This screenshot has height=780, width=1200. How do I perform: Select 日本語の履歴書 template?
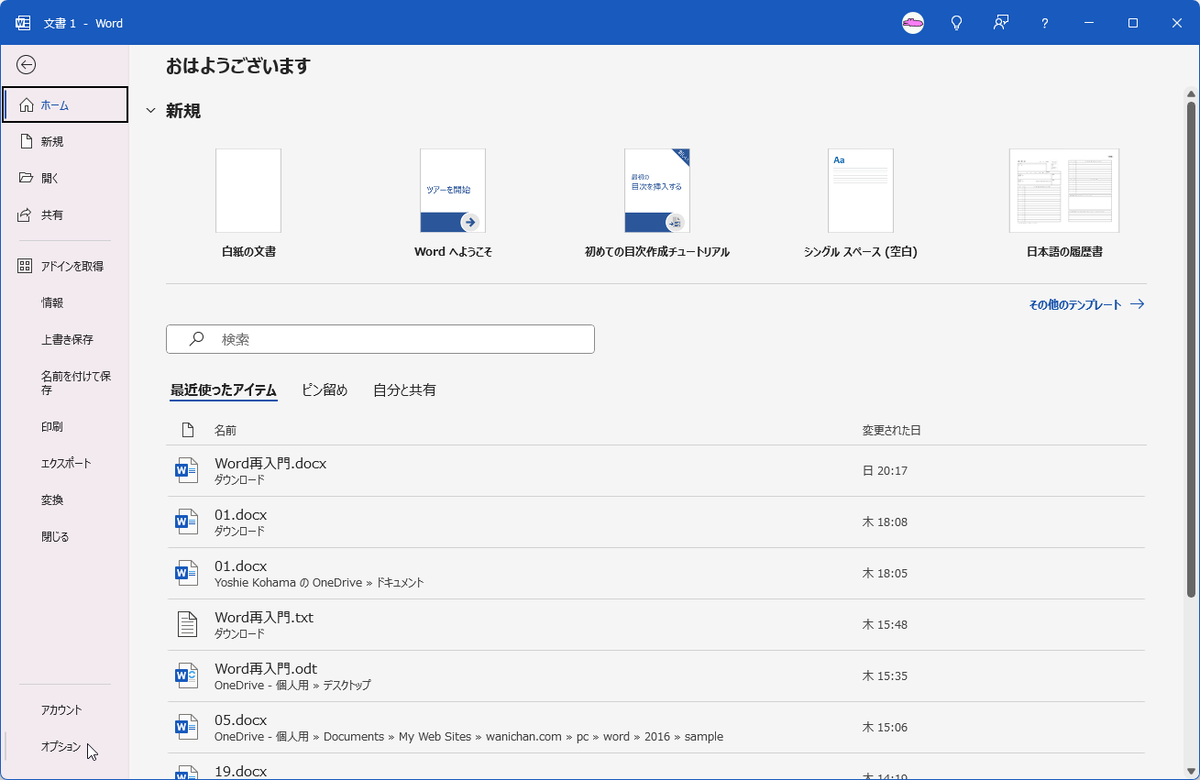click(x=1064, y=204)
